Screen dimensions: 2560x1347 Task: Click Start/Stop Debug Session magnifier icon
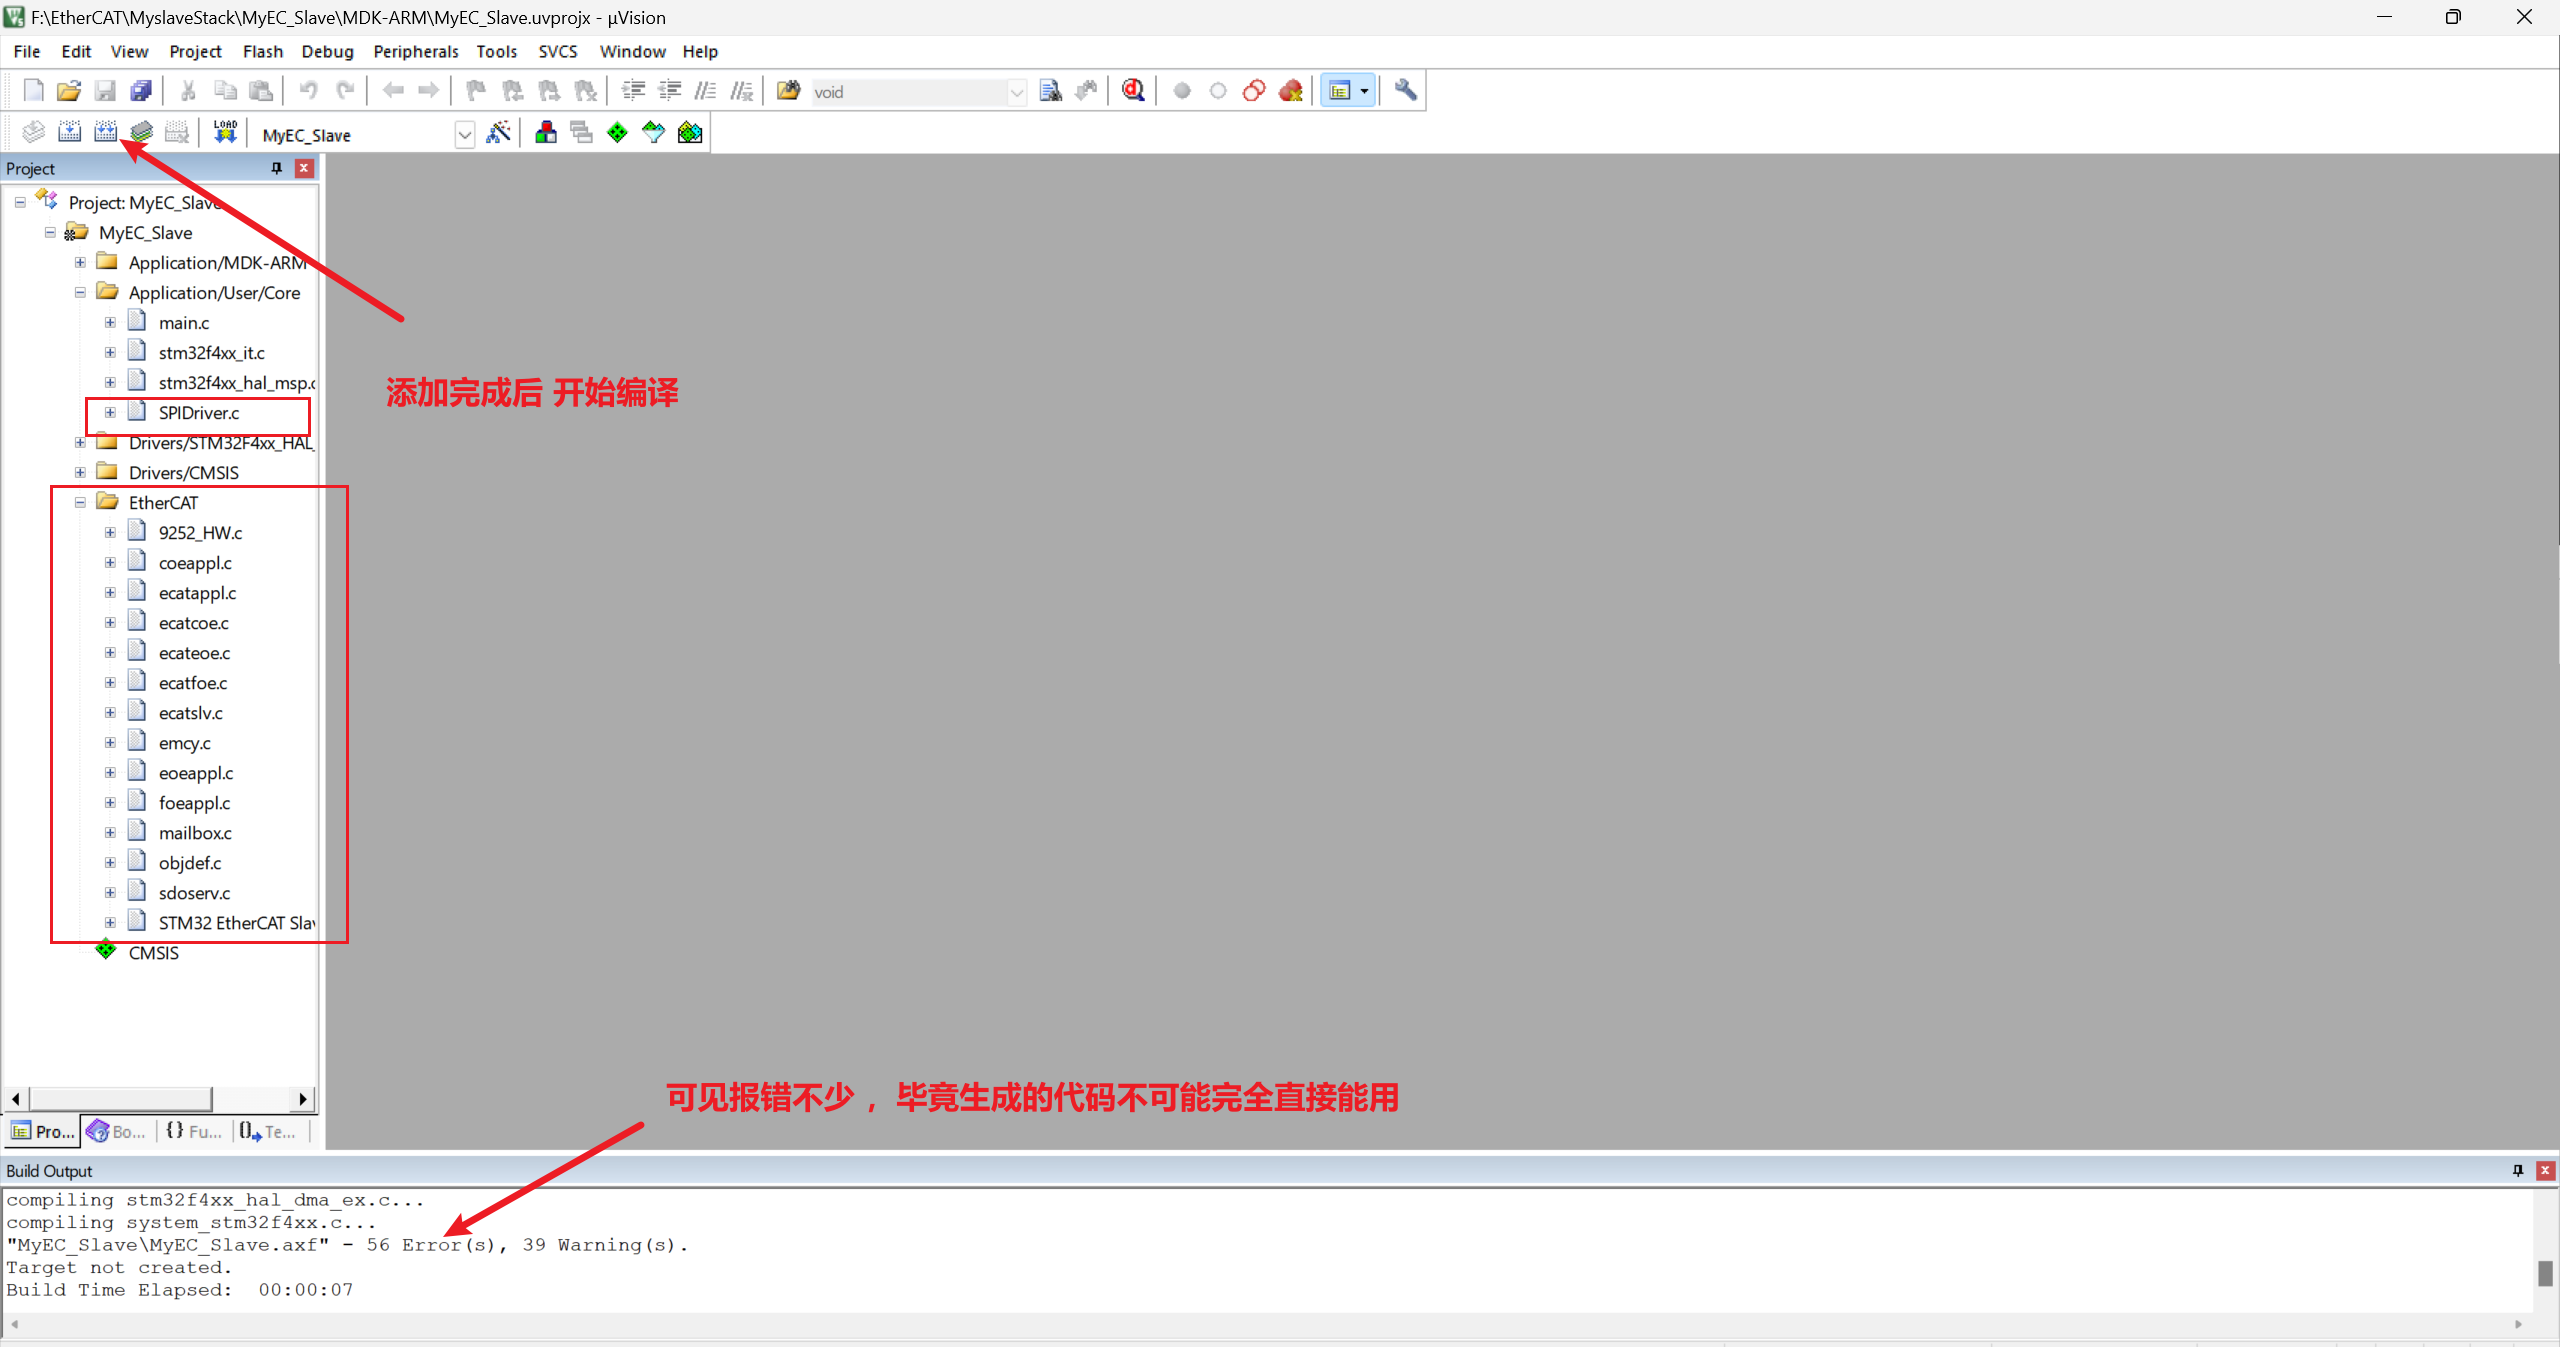(1133, 91)
